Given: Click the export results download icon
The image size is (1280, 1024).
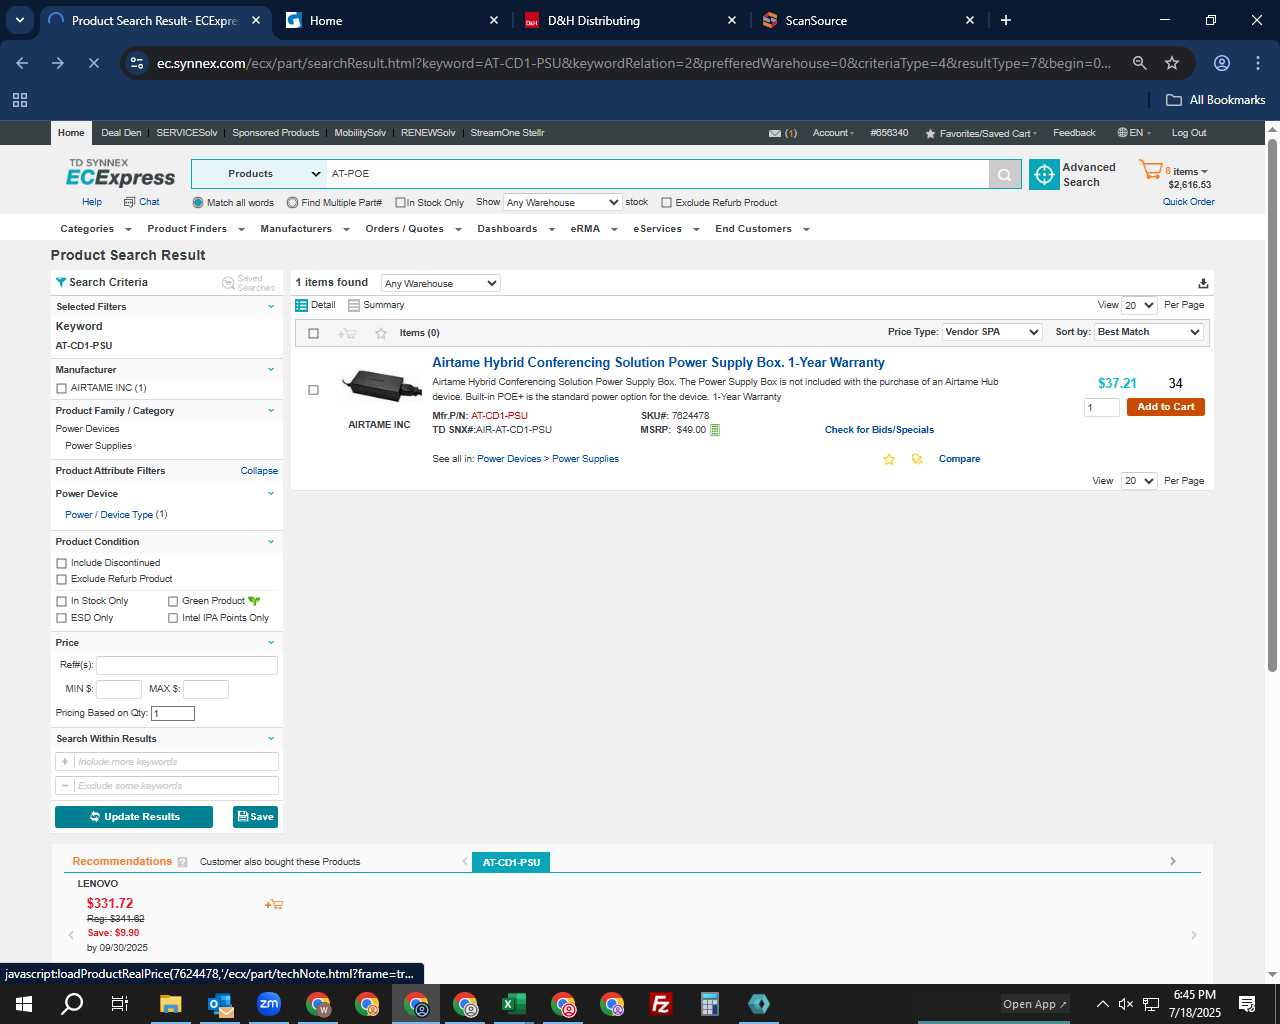Looking at the screenshot, I should (x=1203, y=284).
